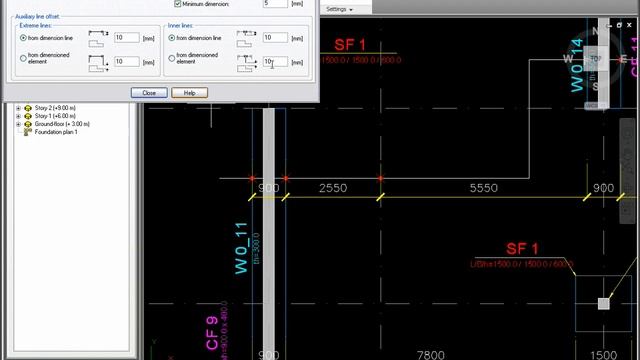Click the Ground-floor level icon
The height and width of the screenshot is (360, 640).
tap(28, 124)
